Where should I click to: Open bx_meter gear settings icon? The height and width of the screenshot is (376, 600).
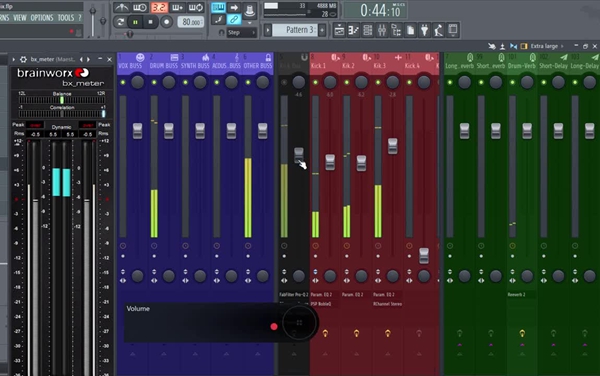pos(23,59)
